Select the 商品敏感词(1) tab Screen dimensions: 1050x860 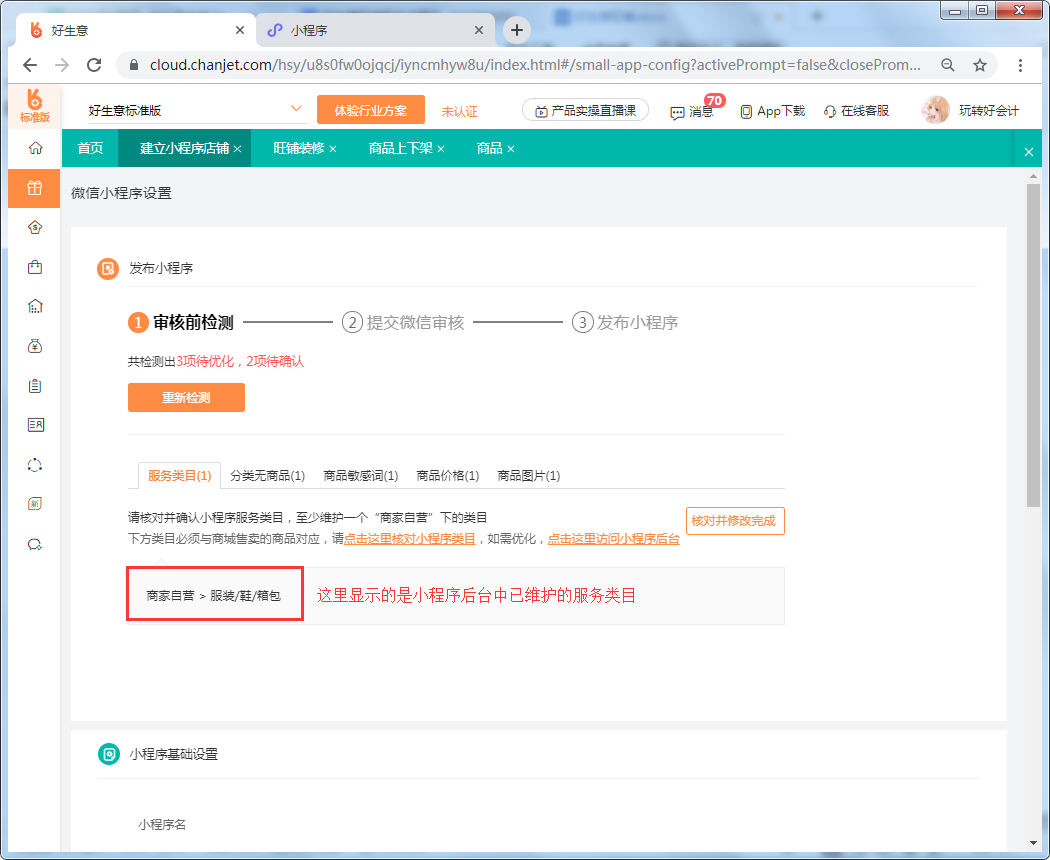click(360, 476)
